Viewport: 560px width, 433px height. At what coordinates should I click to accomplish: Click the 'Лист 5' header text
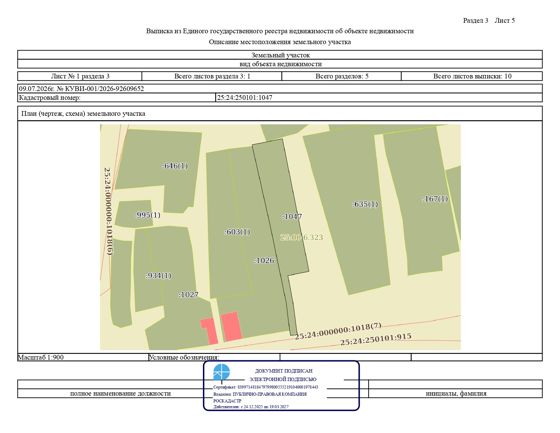[x=505, y=20]
